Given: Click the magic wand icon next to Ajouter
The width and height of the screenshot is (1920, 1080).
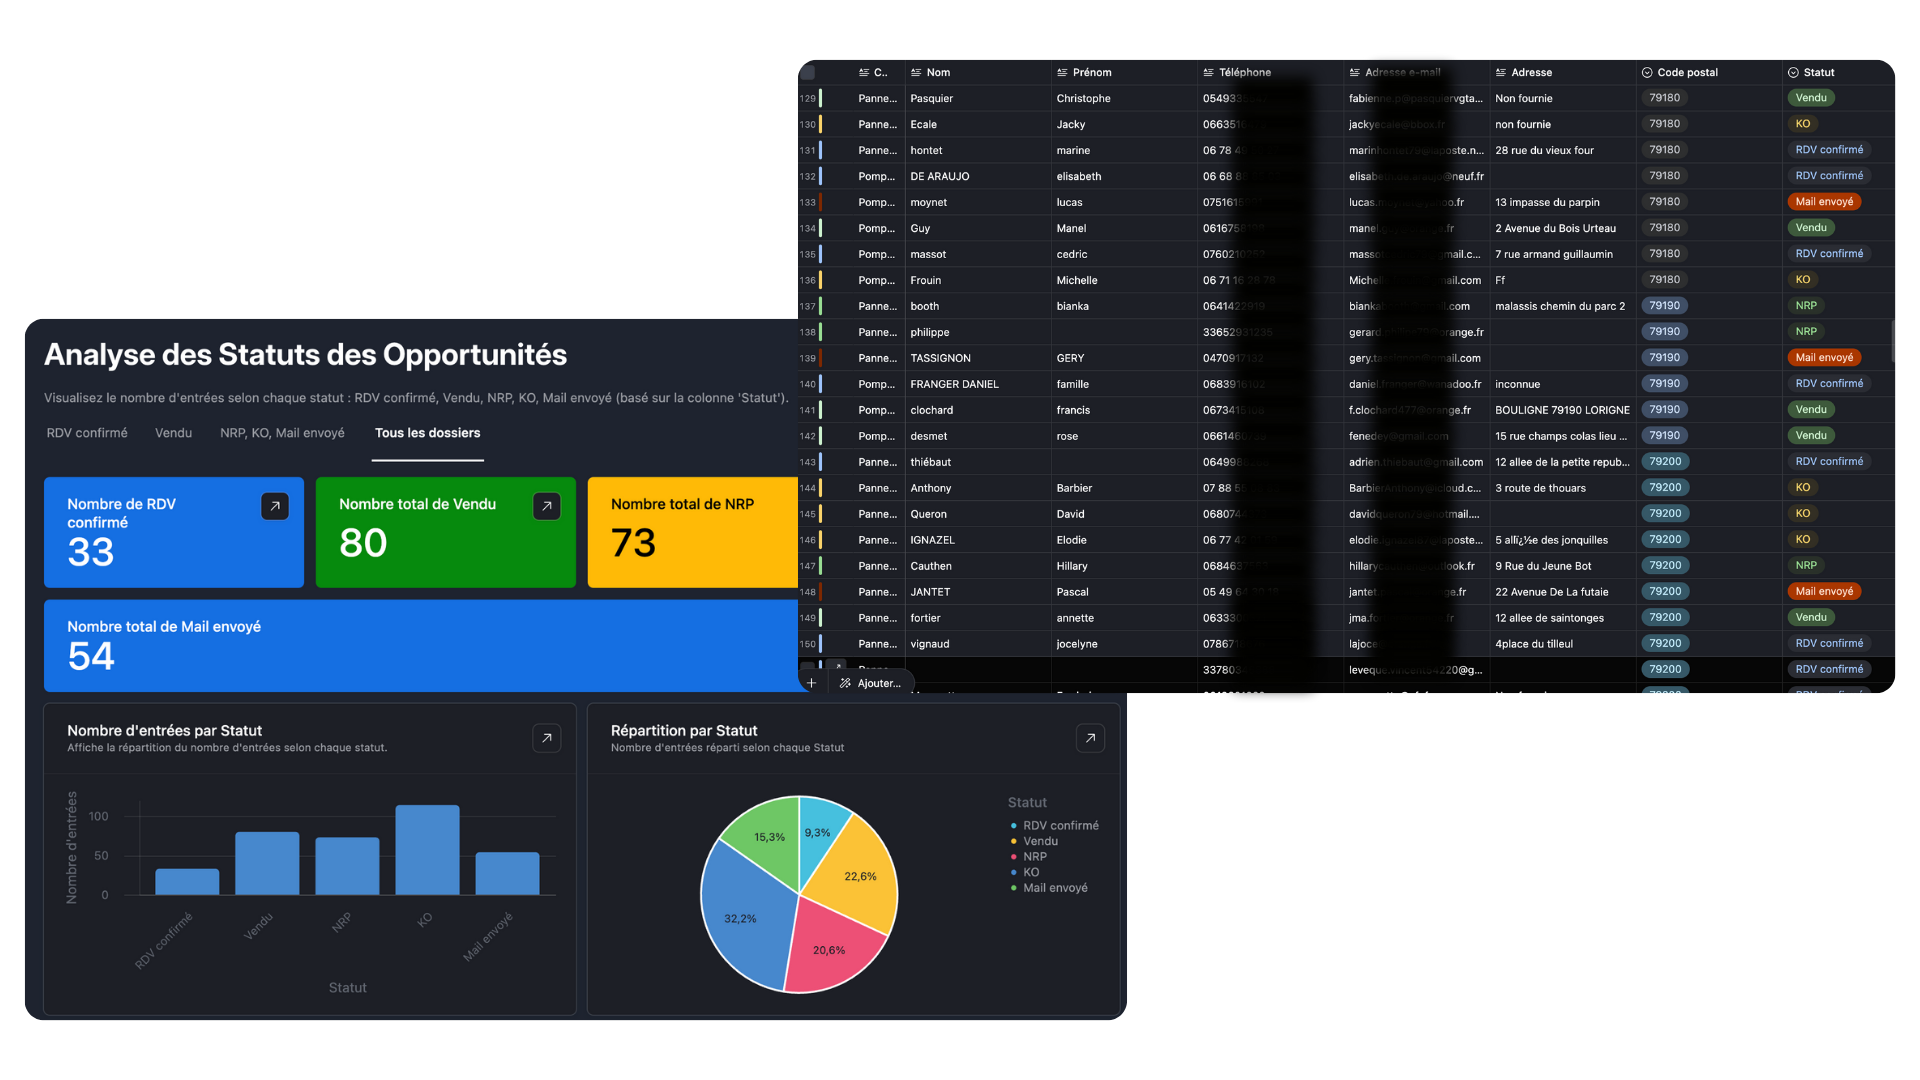Looking at the screenshot, I should click(x=845, y=683).
